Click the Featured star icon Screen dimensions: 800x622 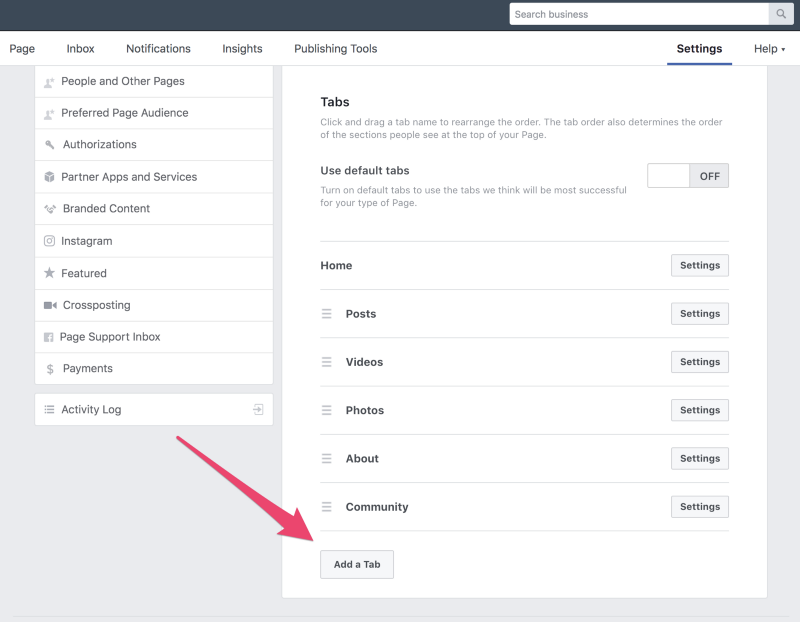click(49, 273)
